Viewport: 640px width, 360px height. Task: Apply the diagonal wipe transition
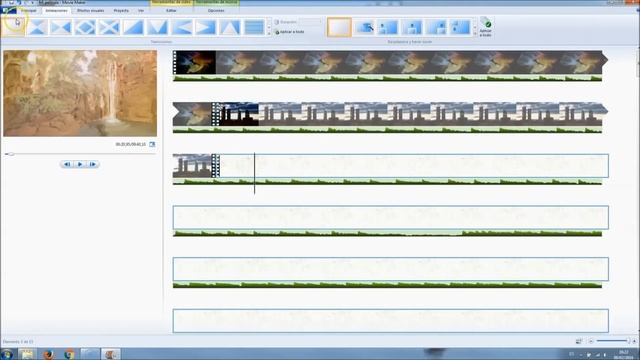click(133, 27)
